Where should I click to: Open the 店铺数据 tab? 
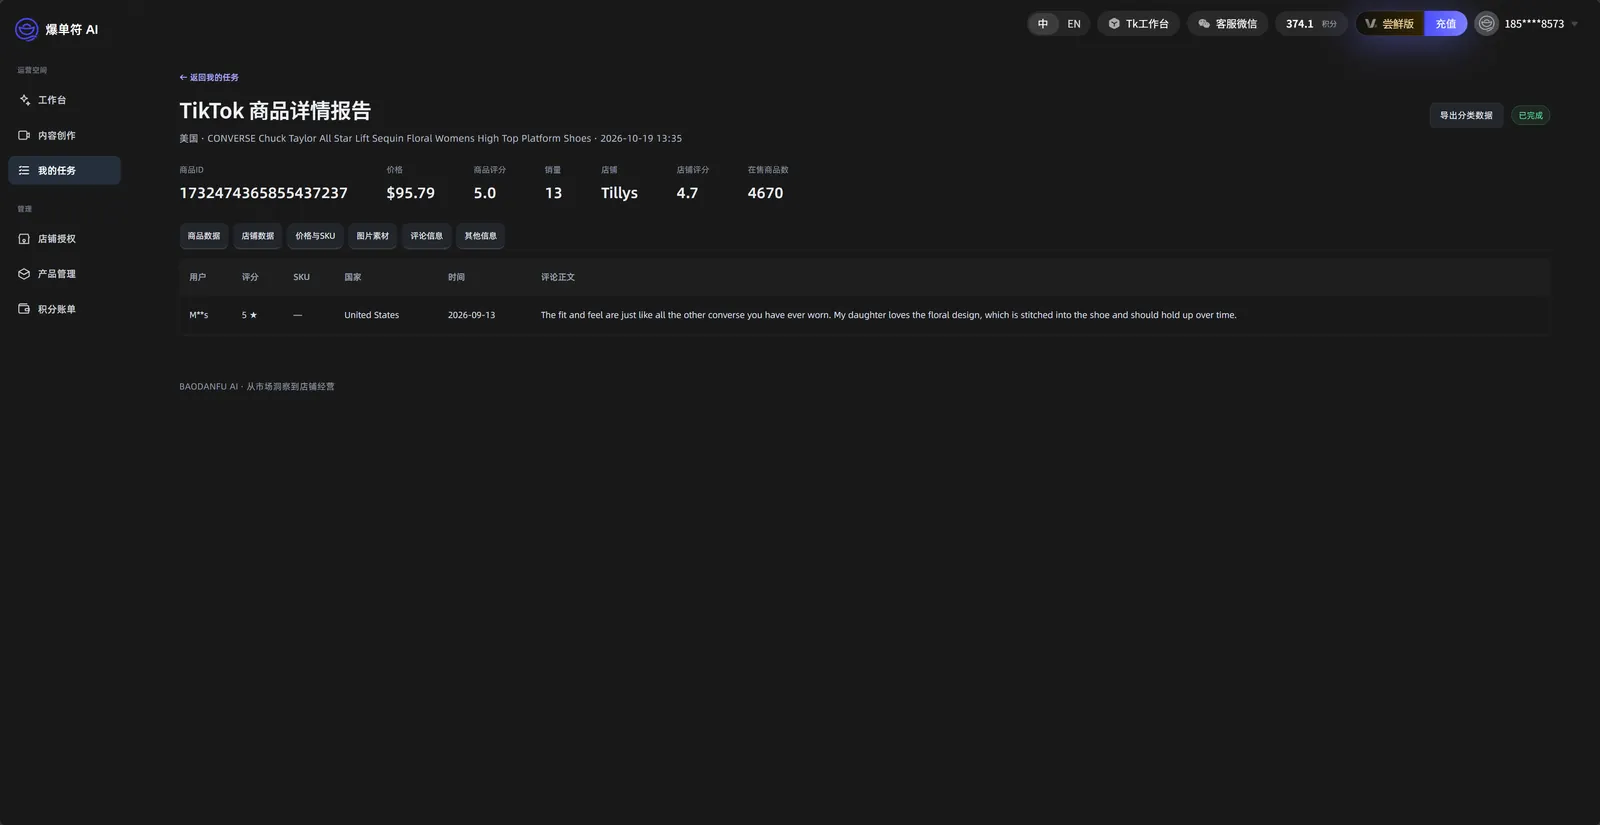pos(258,236)
